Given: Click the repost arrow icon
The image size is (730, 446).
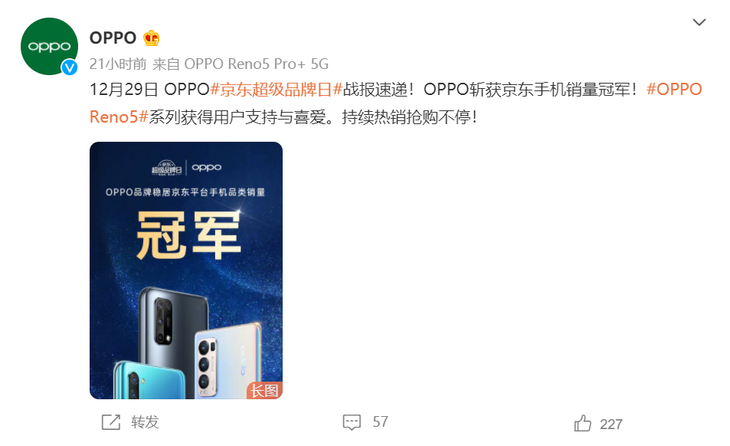Looking at the screenshot, I should coord(111,422).
